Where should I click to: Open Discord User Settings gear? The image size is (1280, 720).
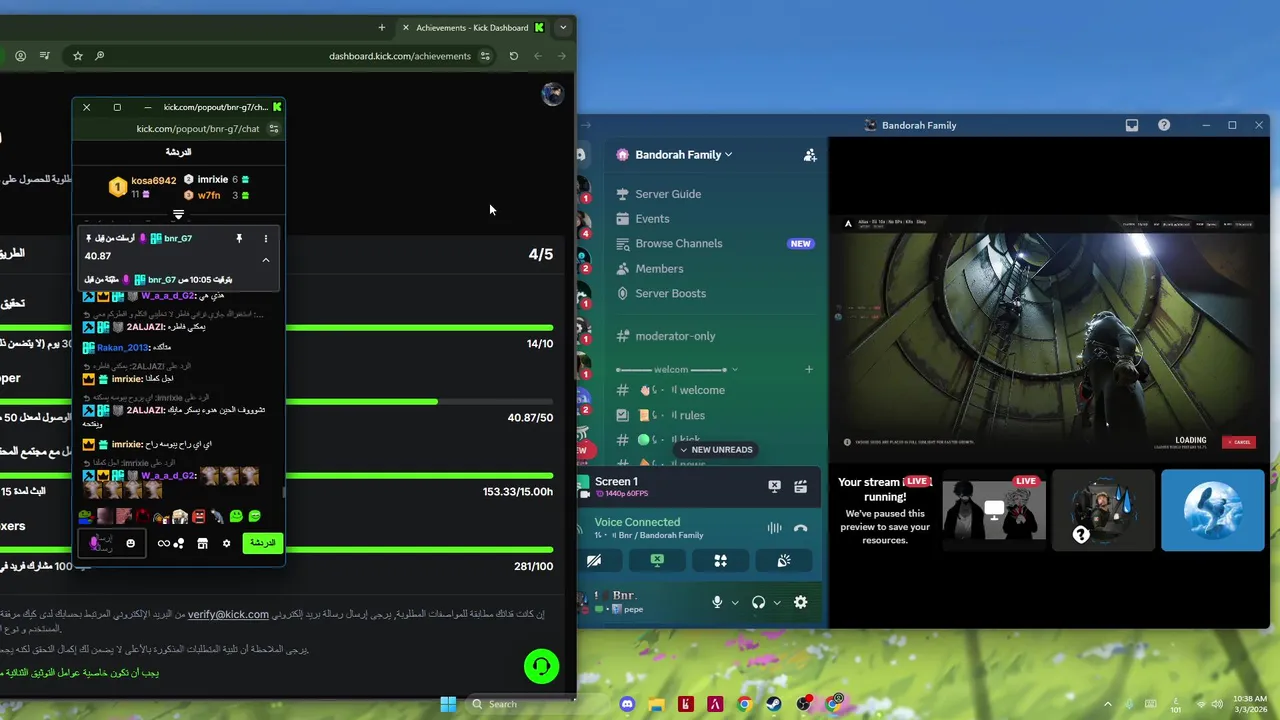click(800, 602)
